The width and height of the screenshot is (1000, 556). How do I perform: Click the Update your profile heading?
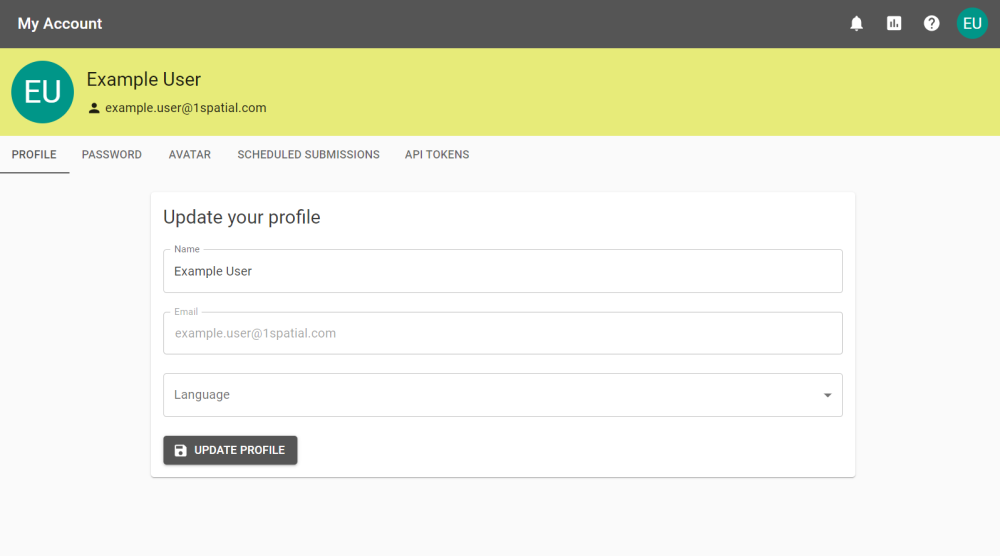[x=242, y=217]
